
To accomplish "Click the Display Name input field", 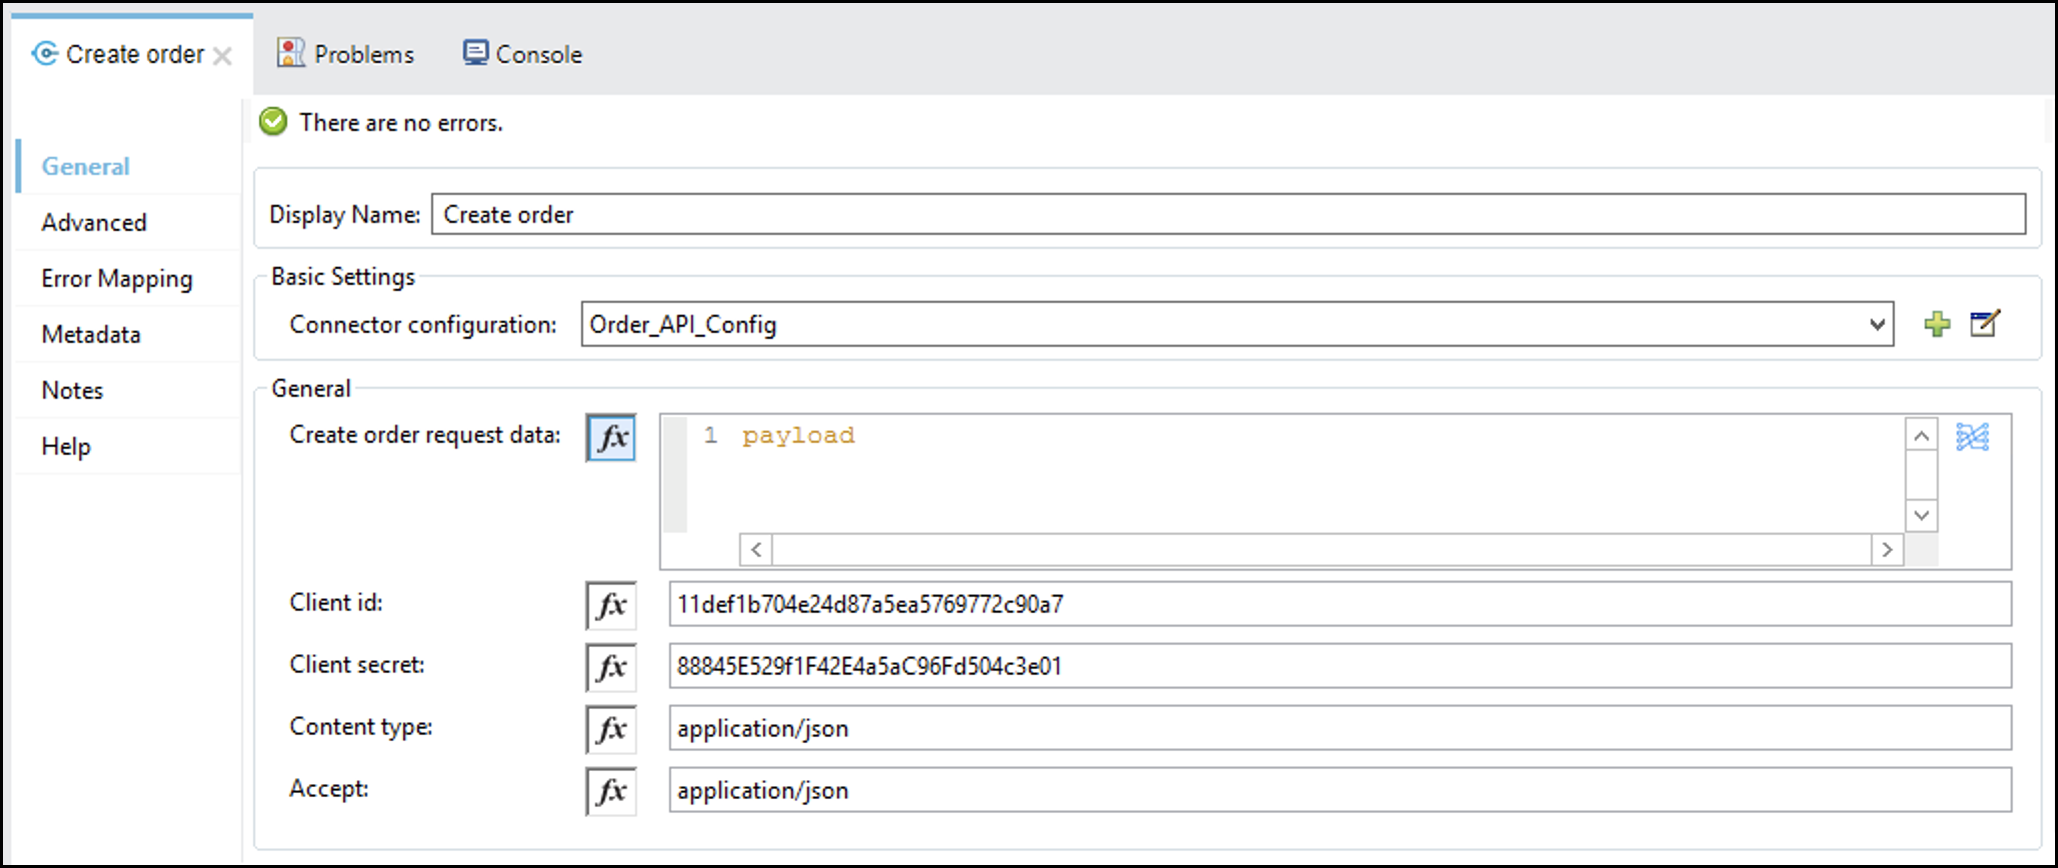I will pyautogui.click(x=1229, y=214).
